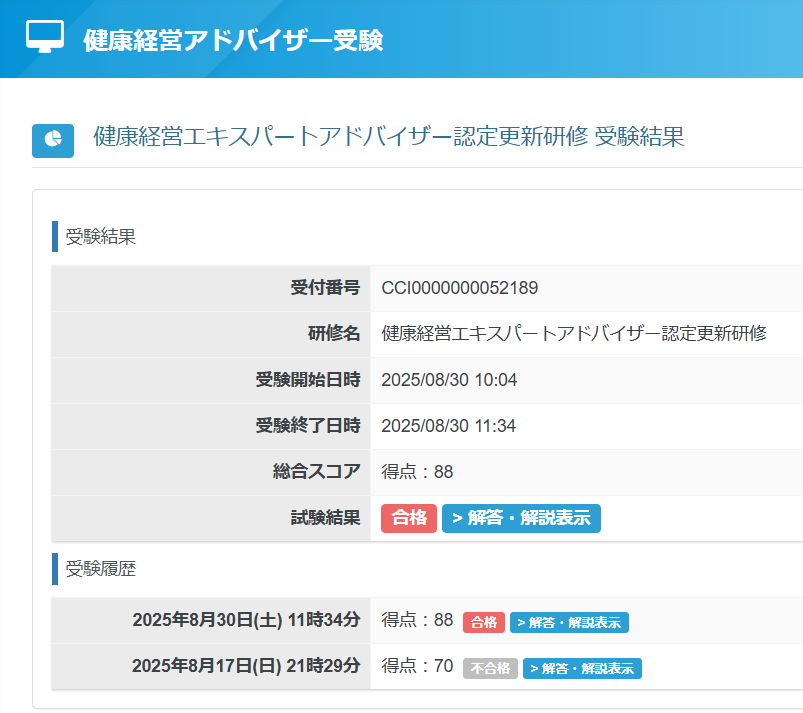Click the 総合スコア label
This screenshot has height=713, width=803.
pyautogui.click(x=316, y=472)
